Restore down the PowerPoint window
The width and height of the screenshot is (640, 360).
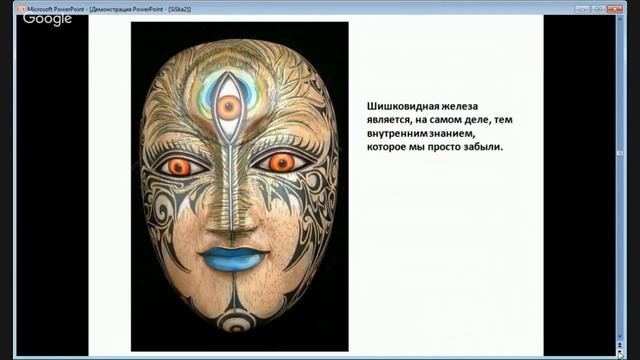point(598,9)
